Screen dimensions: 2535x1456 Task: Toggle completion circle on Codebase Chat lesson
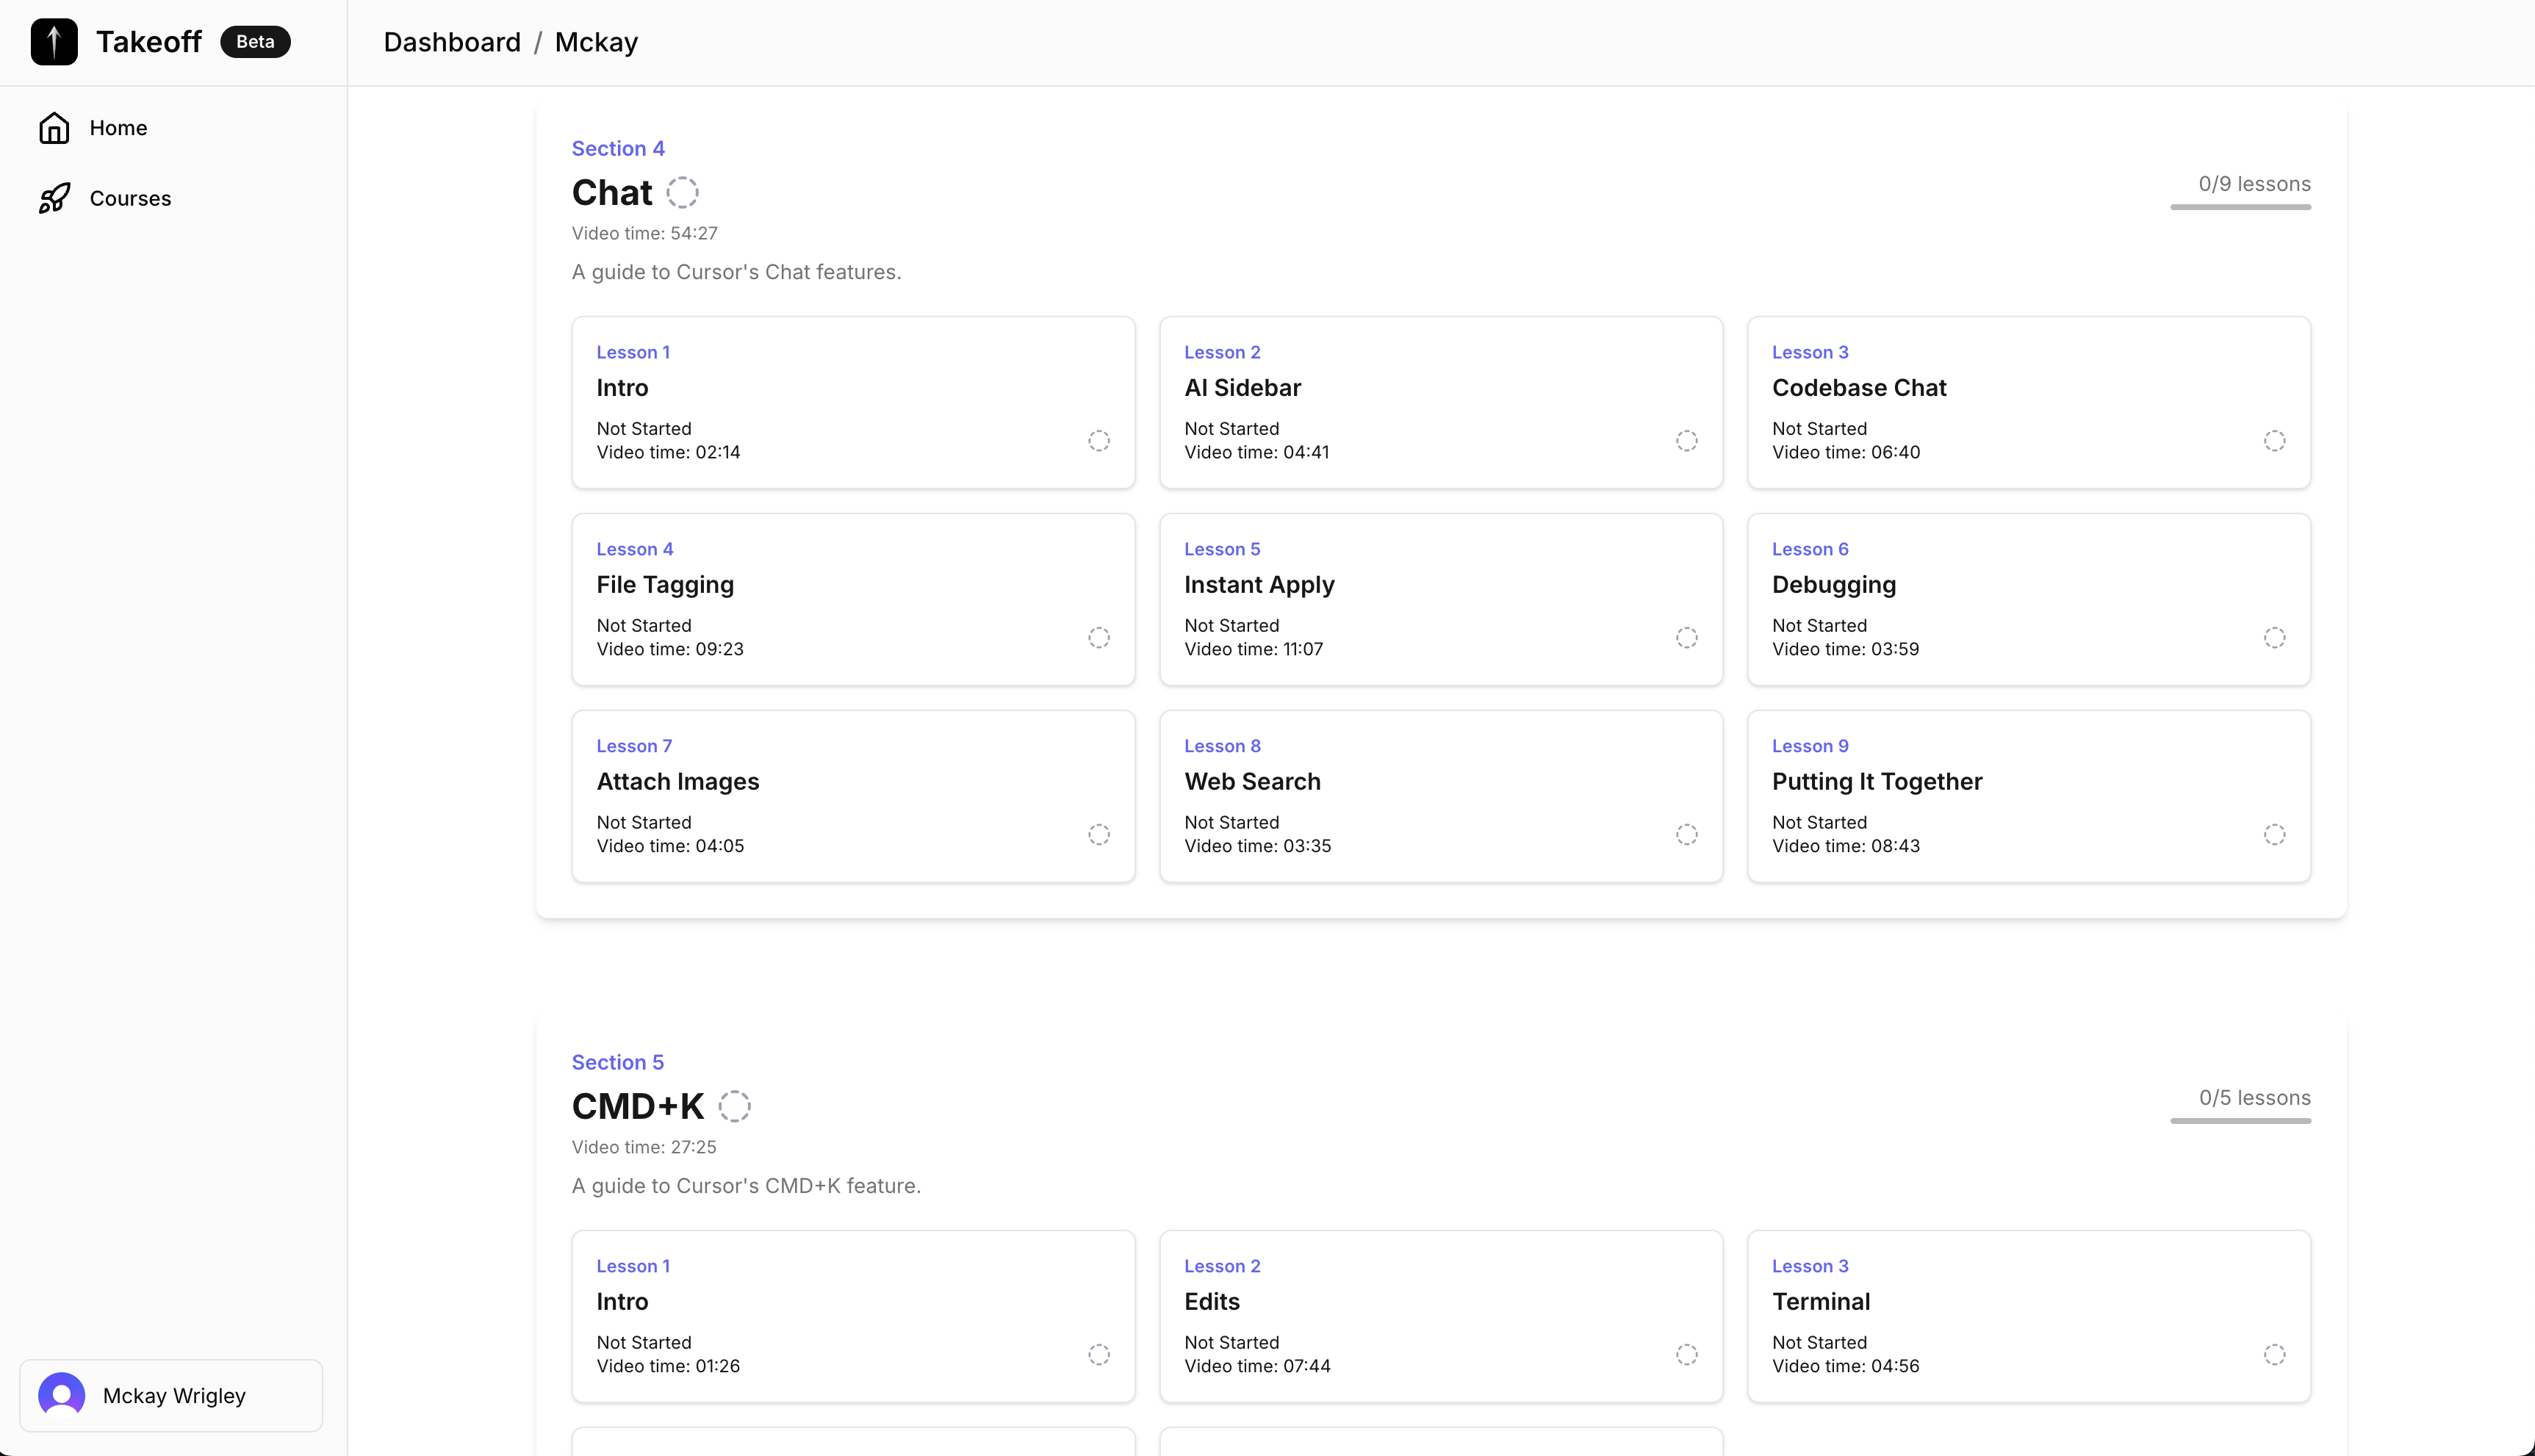(x=2275, y=441)
